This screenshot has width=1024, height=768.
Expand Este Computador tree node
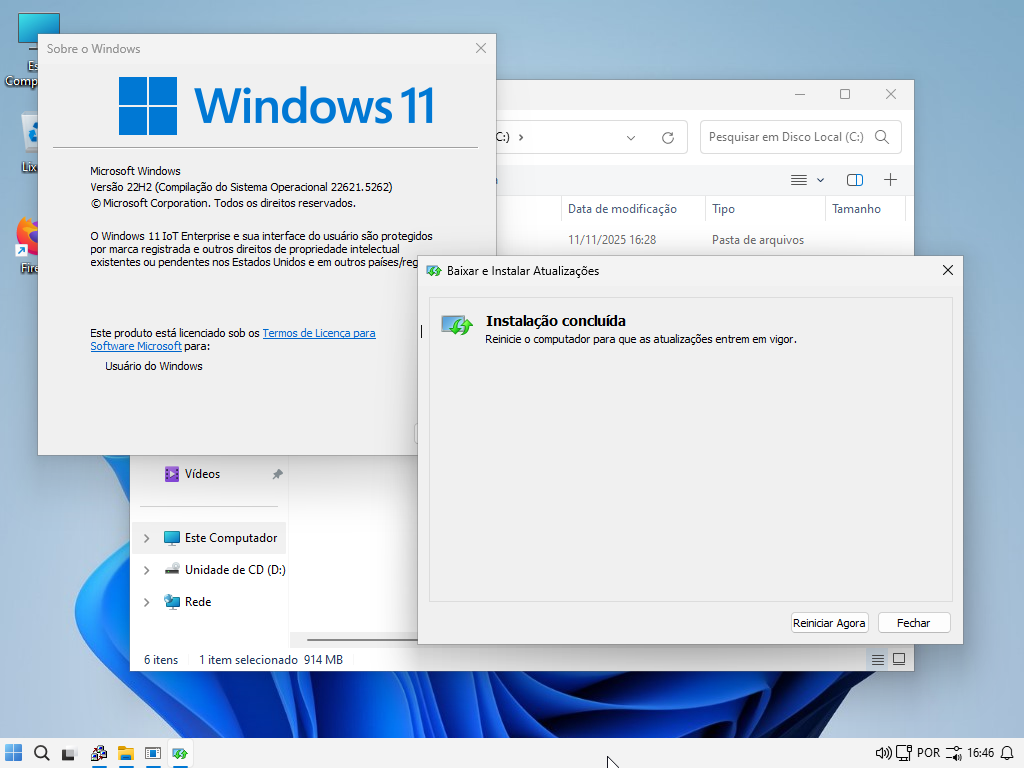pyautogui.click(x=146, y=538)
